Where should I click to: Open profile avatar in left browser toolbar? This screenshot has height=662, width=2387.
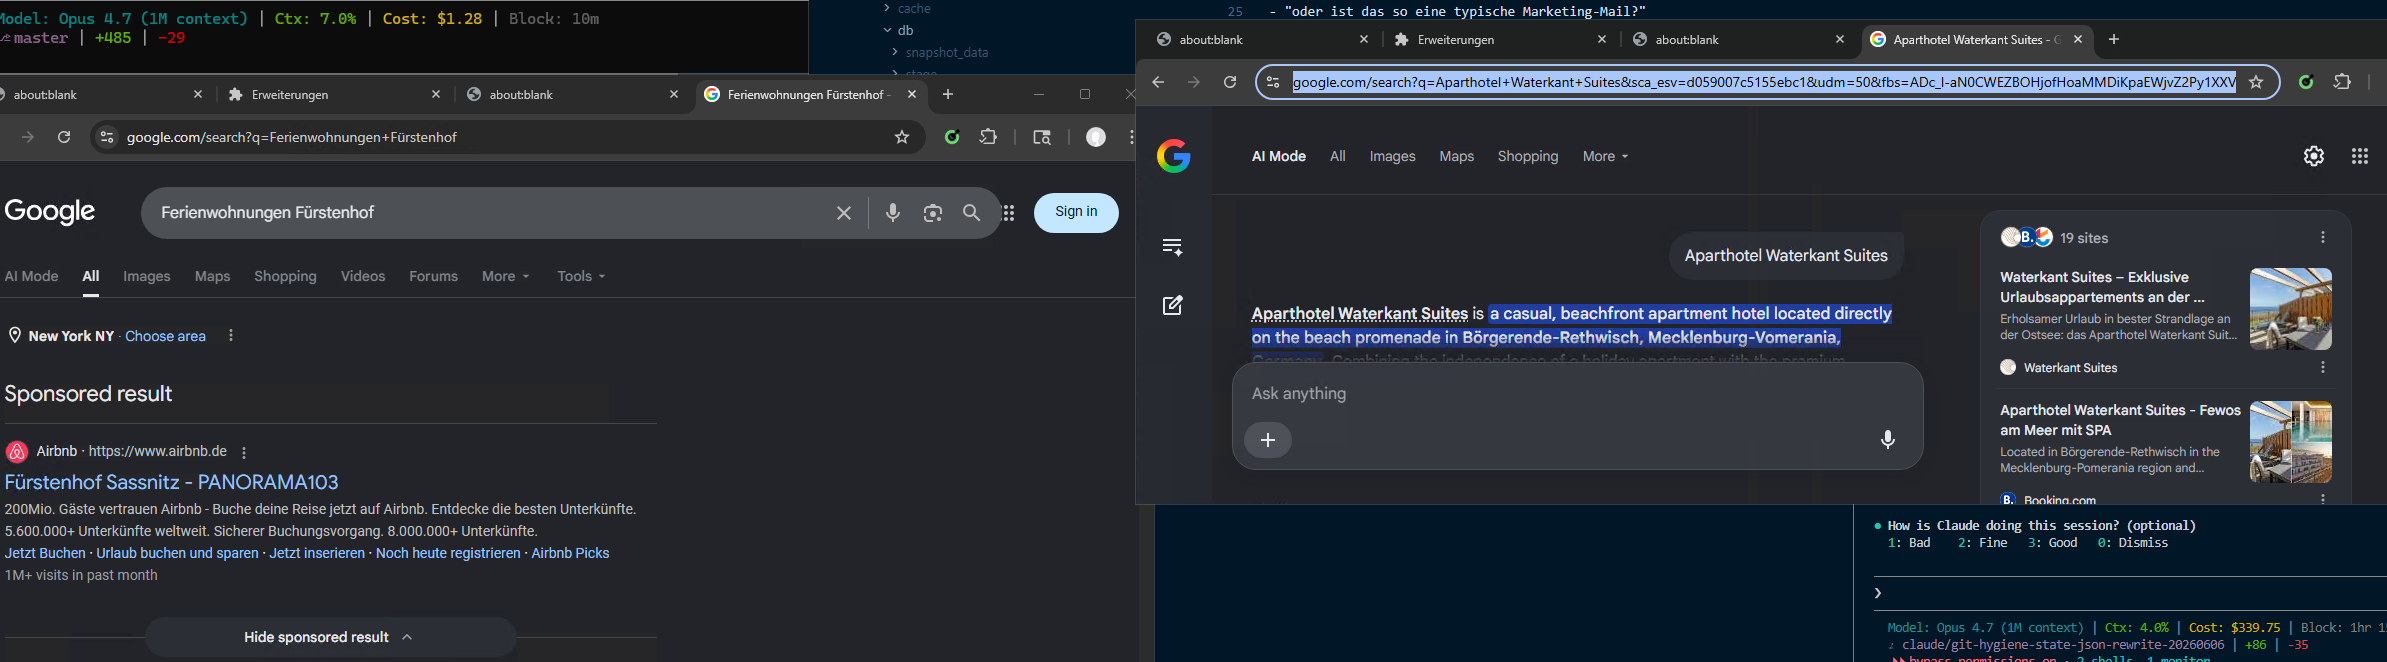tap(1096, 137)
